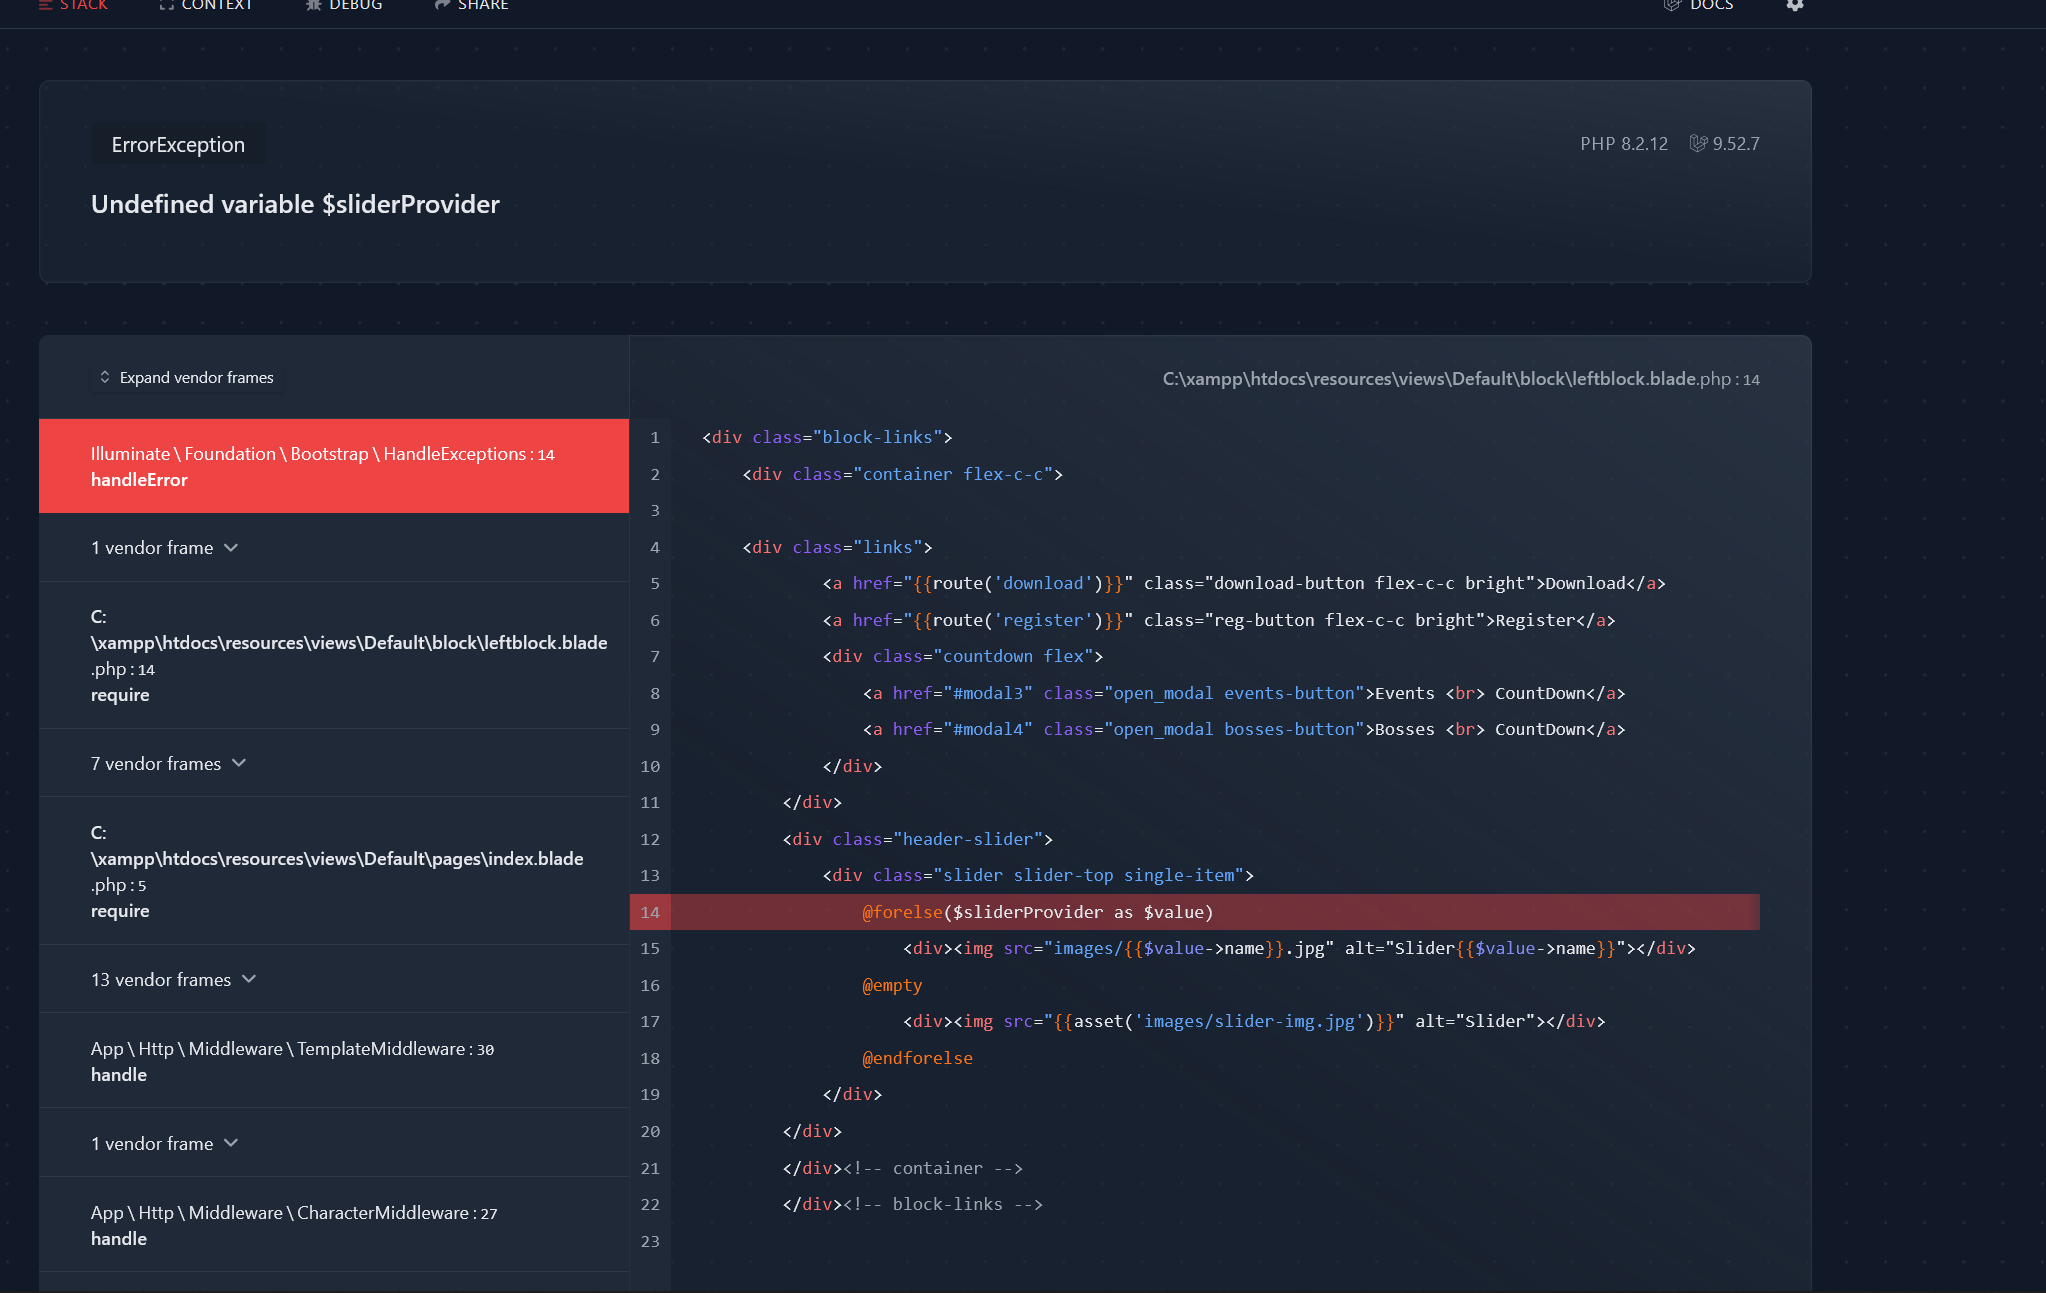
Task: Switch to the DEBUG tab
Action: 344,5
